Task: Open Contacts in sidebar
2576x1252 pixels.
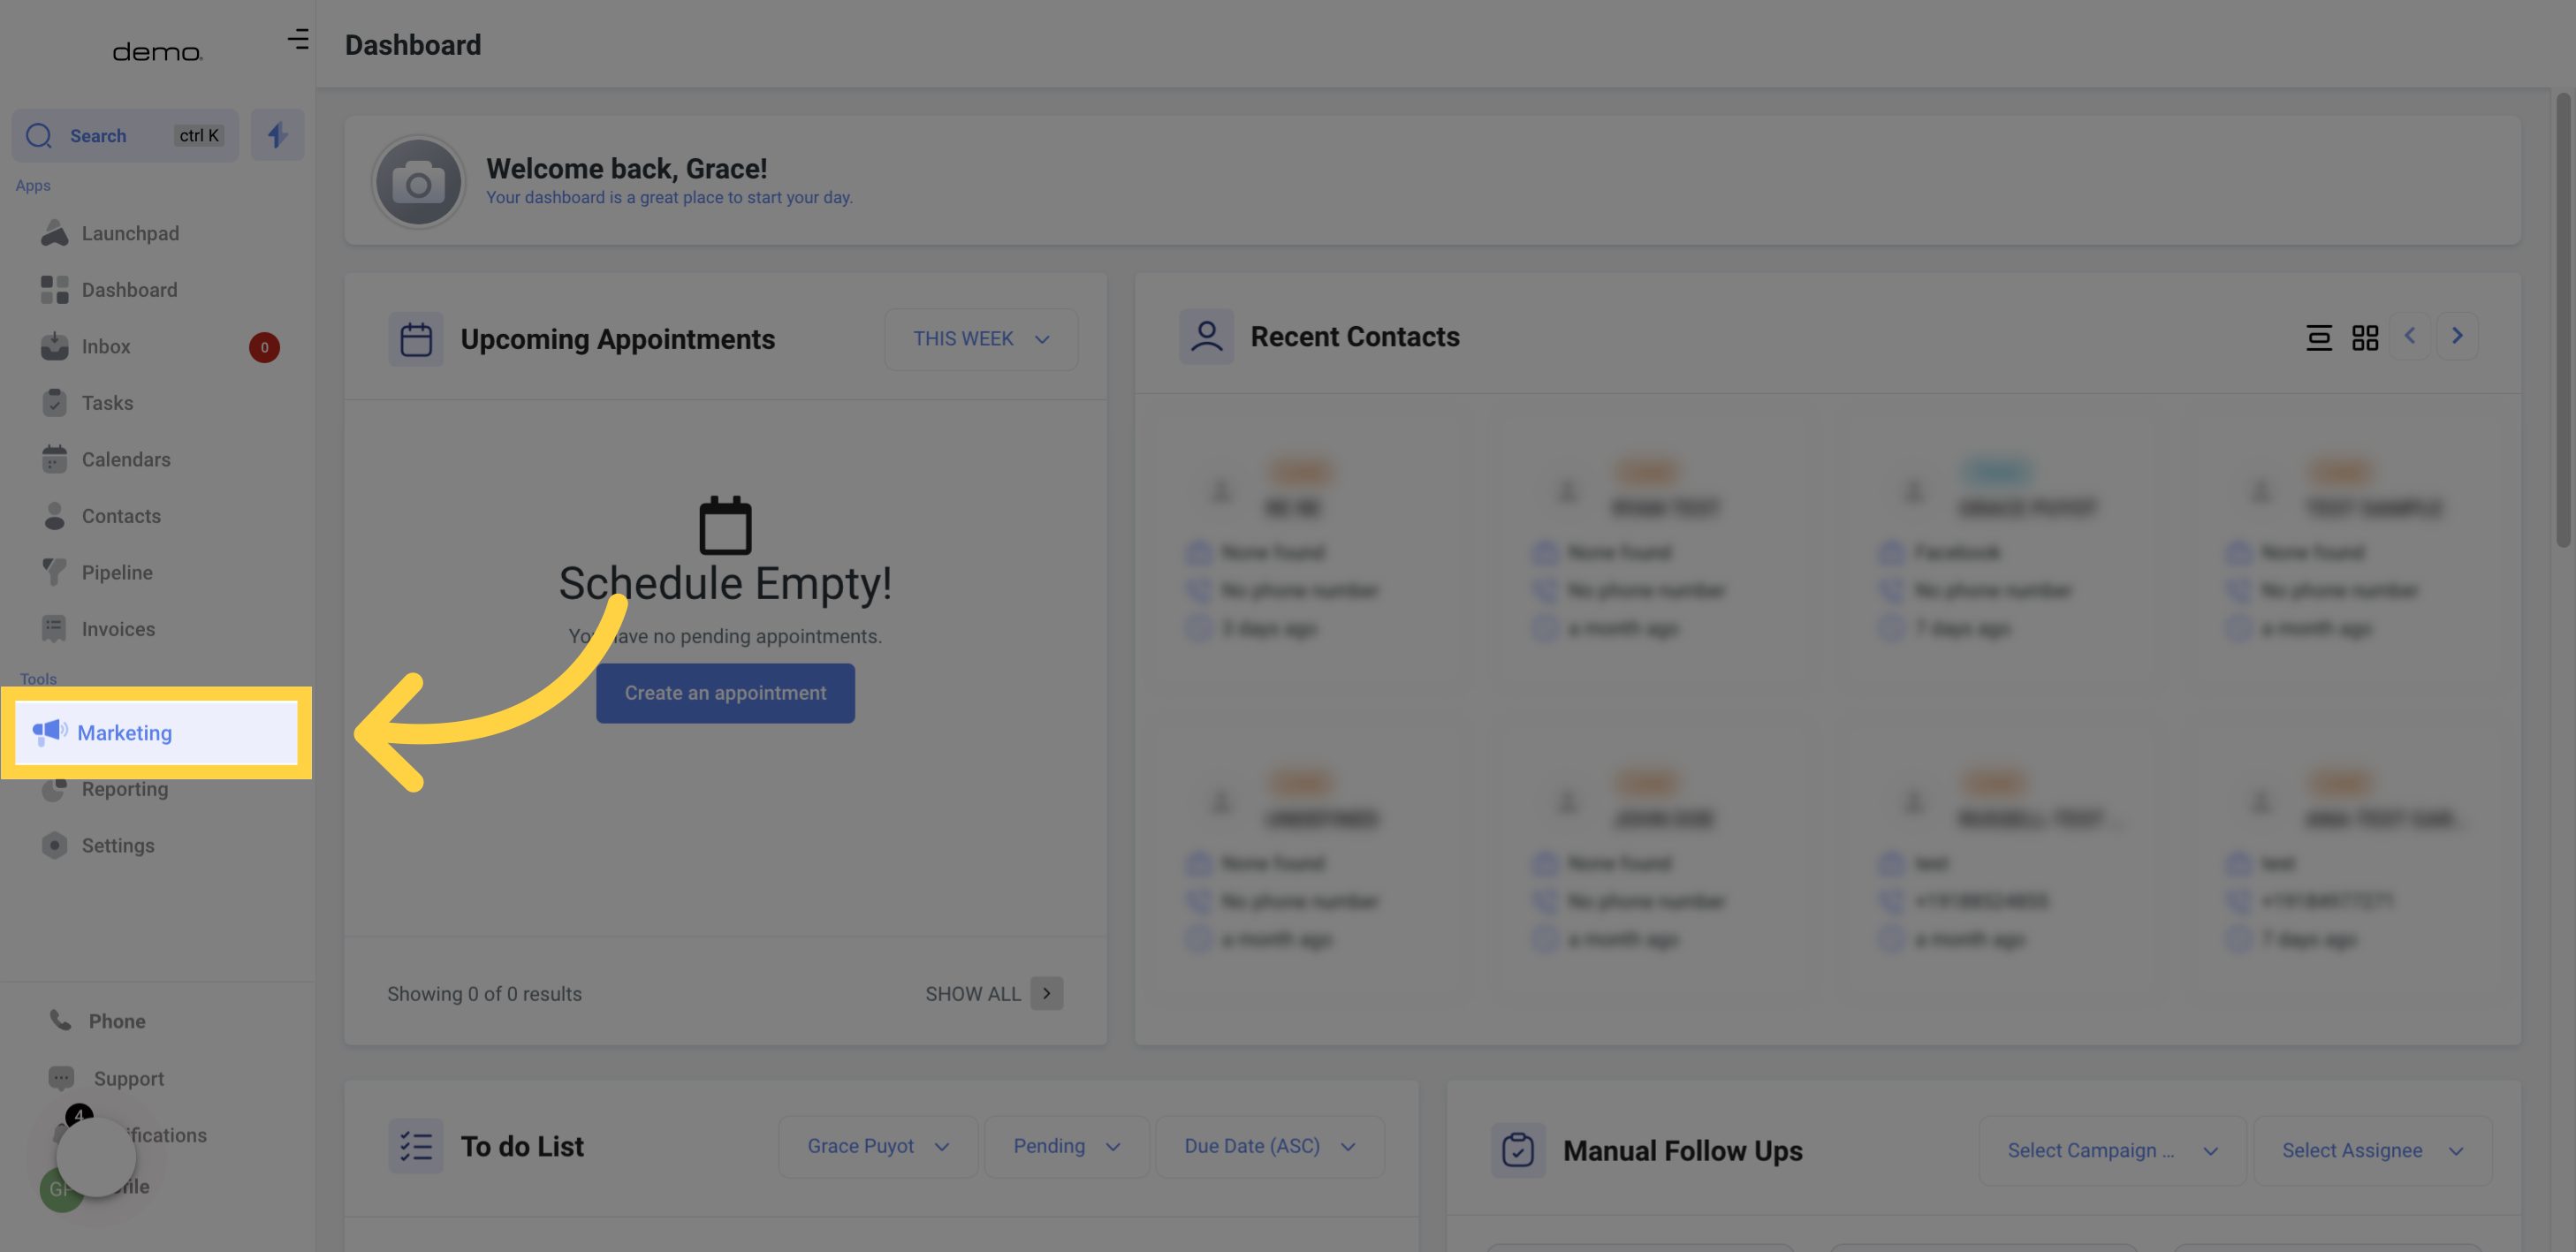Action: point(121,516)
